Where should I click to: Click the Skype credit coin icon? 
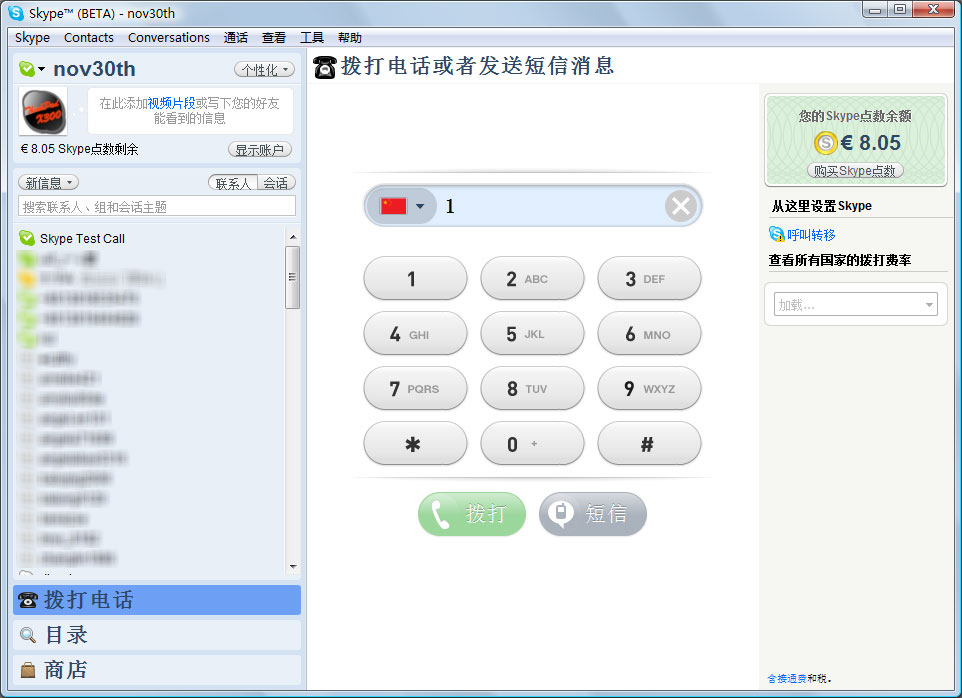point(826,143)
